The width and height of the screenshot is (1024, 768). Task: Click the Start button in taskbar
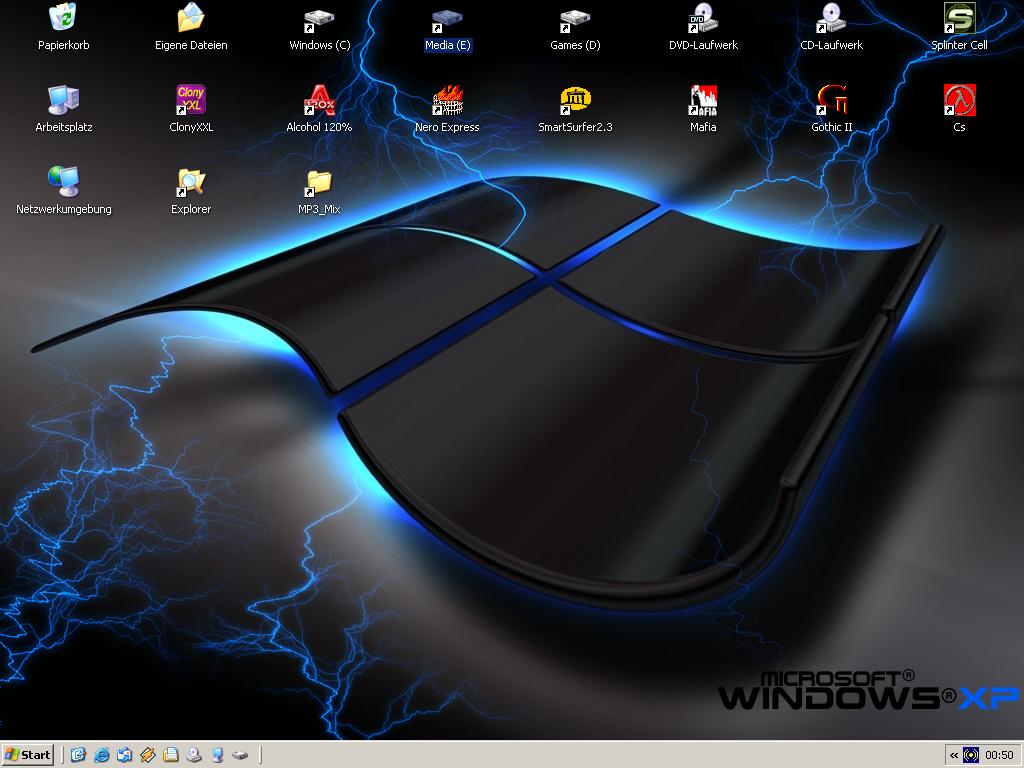pyautogui.click(x=27, y=755)
